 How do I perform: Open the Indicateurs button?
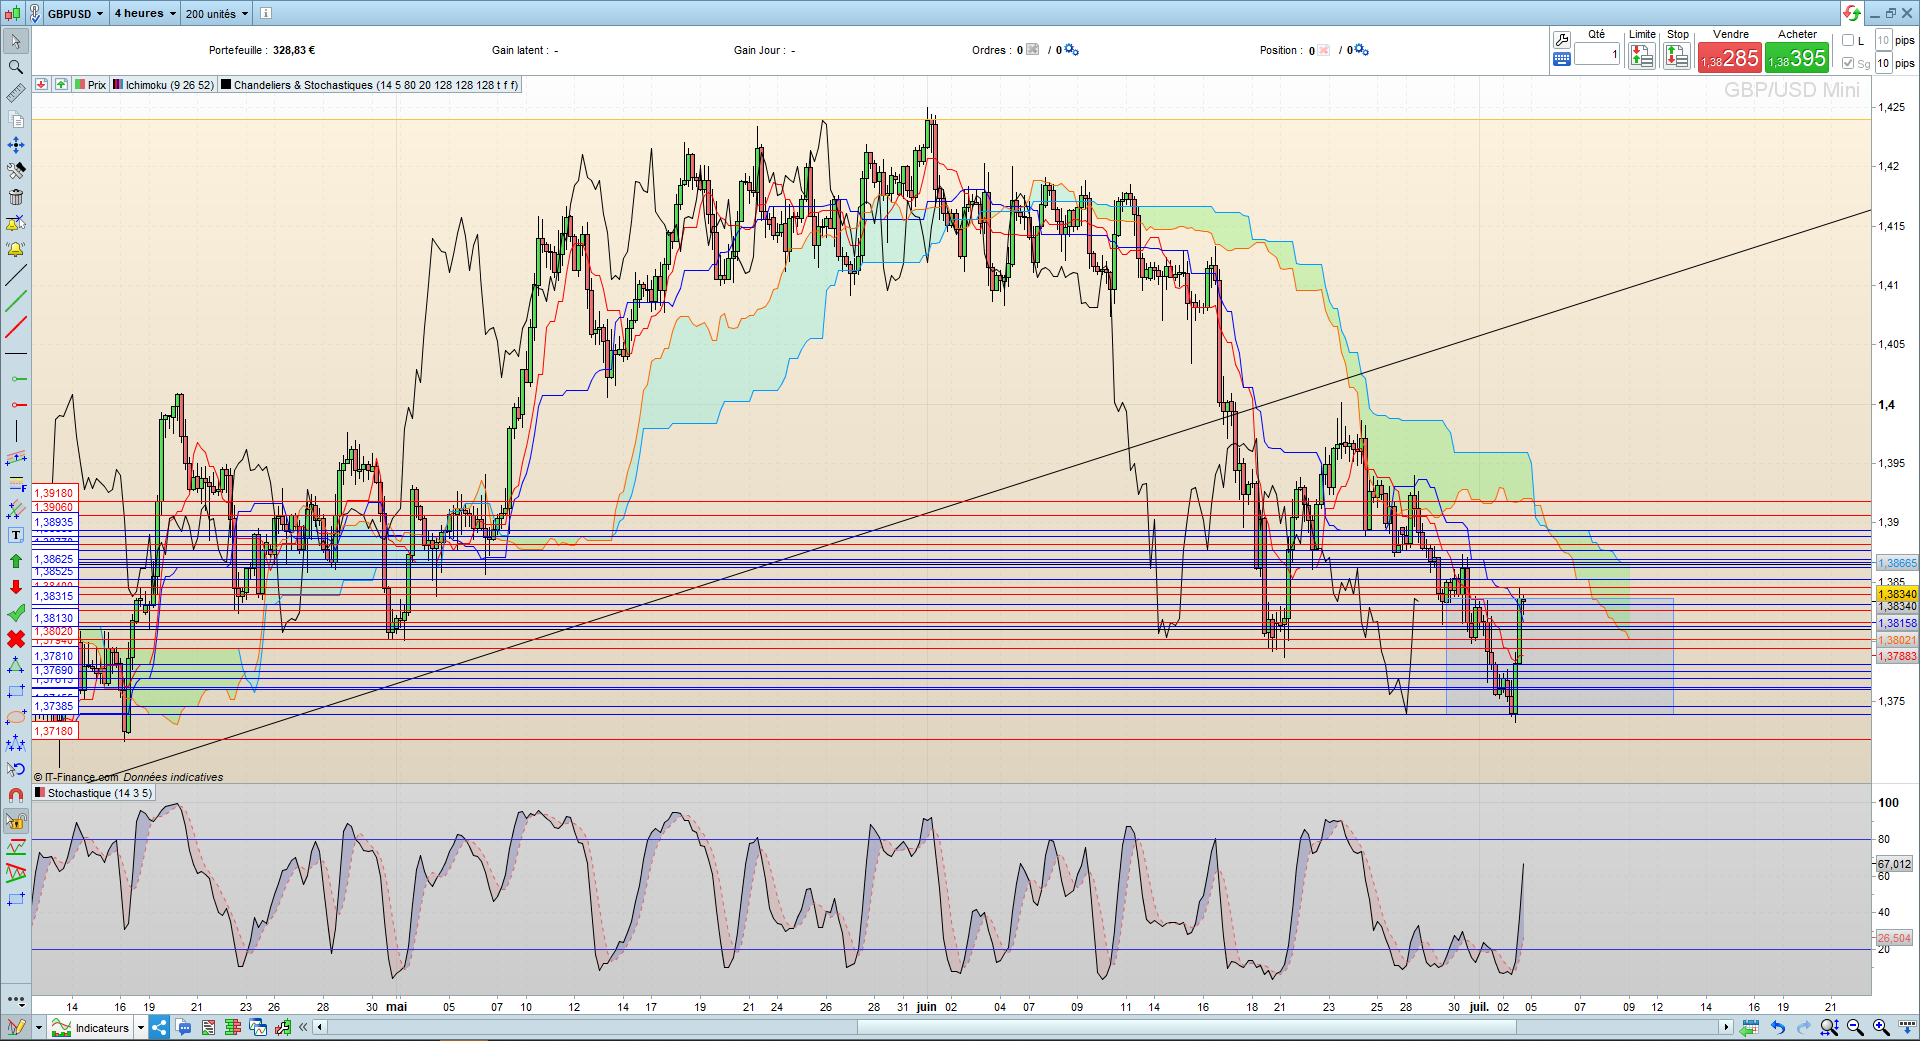point(91,1027)
